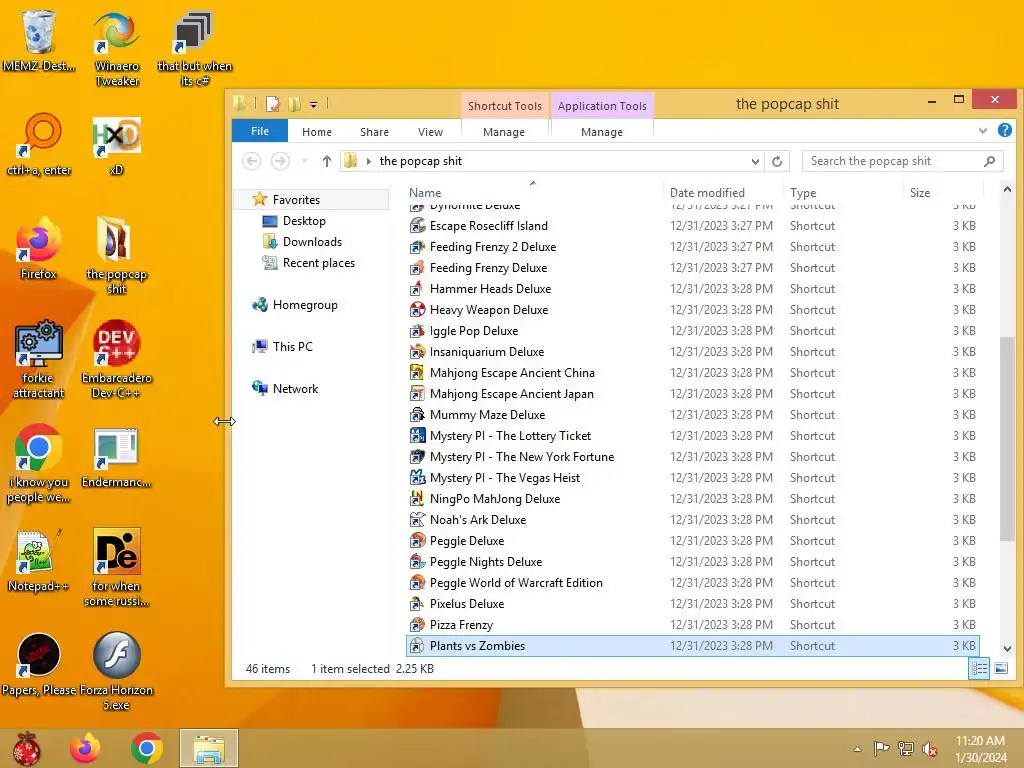Open recent locations dropdown arrow
This screenshot has height=768, width=1024.
coord(304,161)
